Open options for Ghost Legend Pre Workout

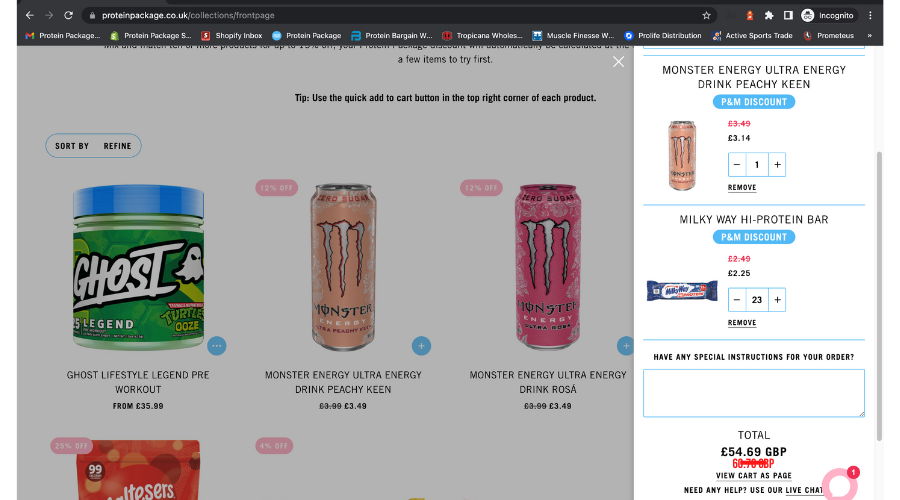(216, 346)
